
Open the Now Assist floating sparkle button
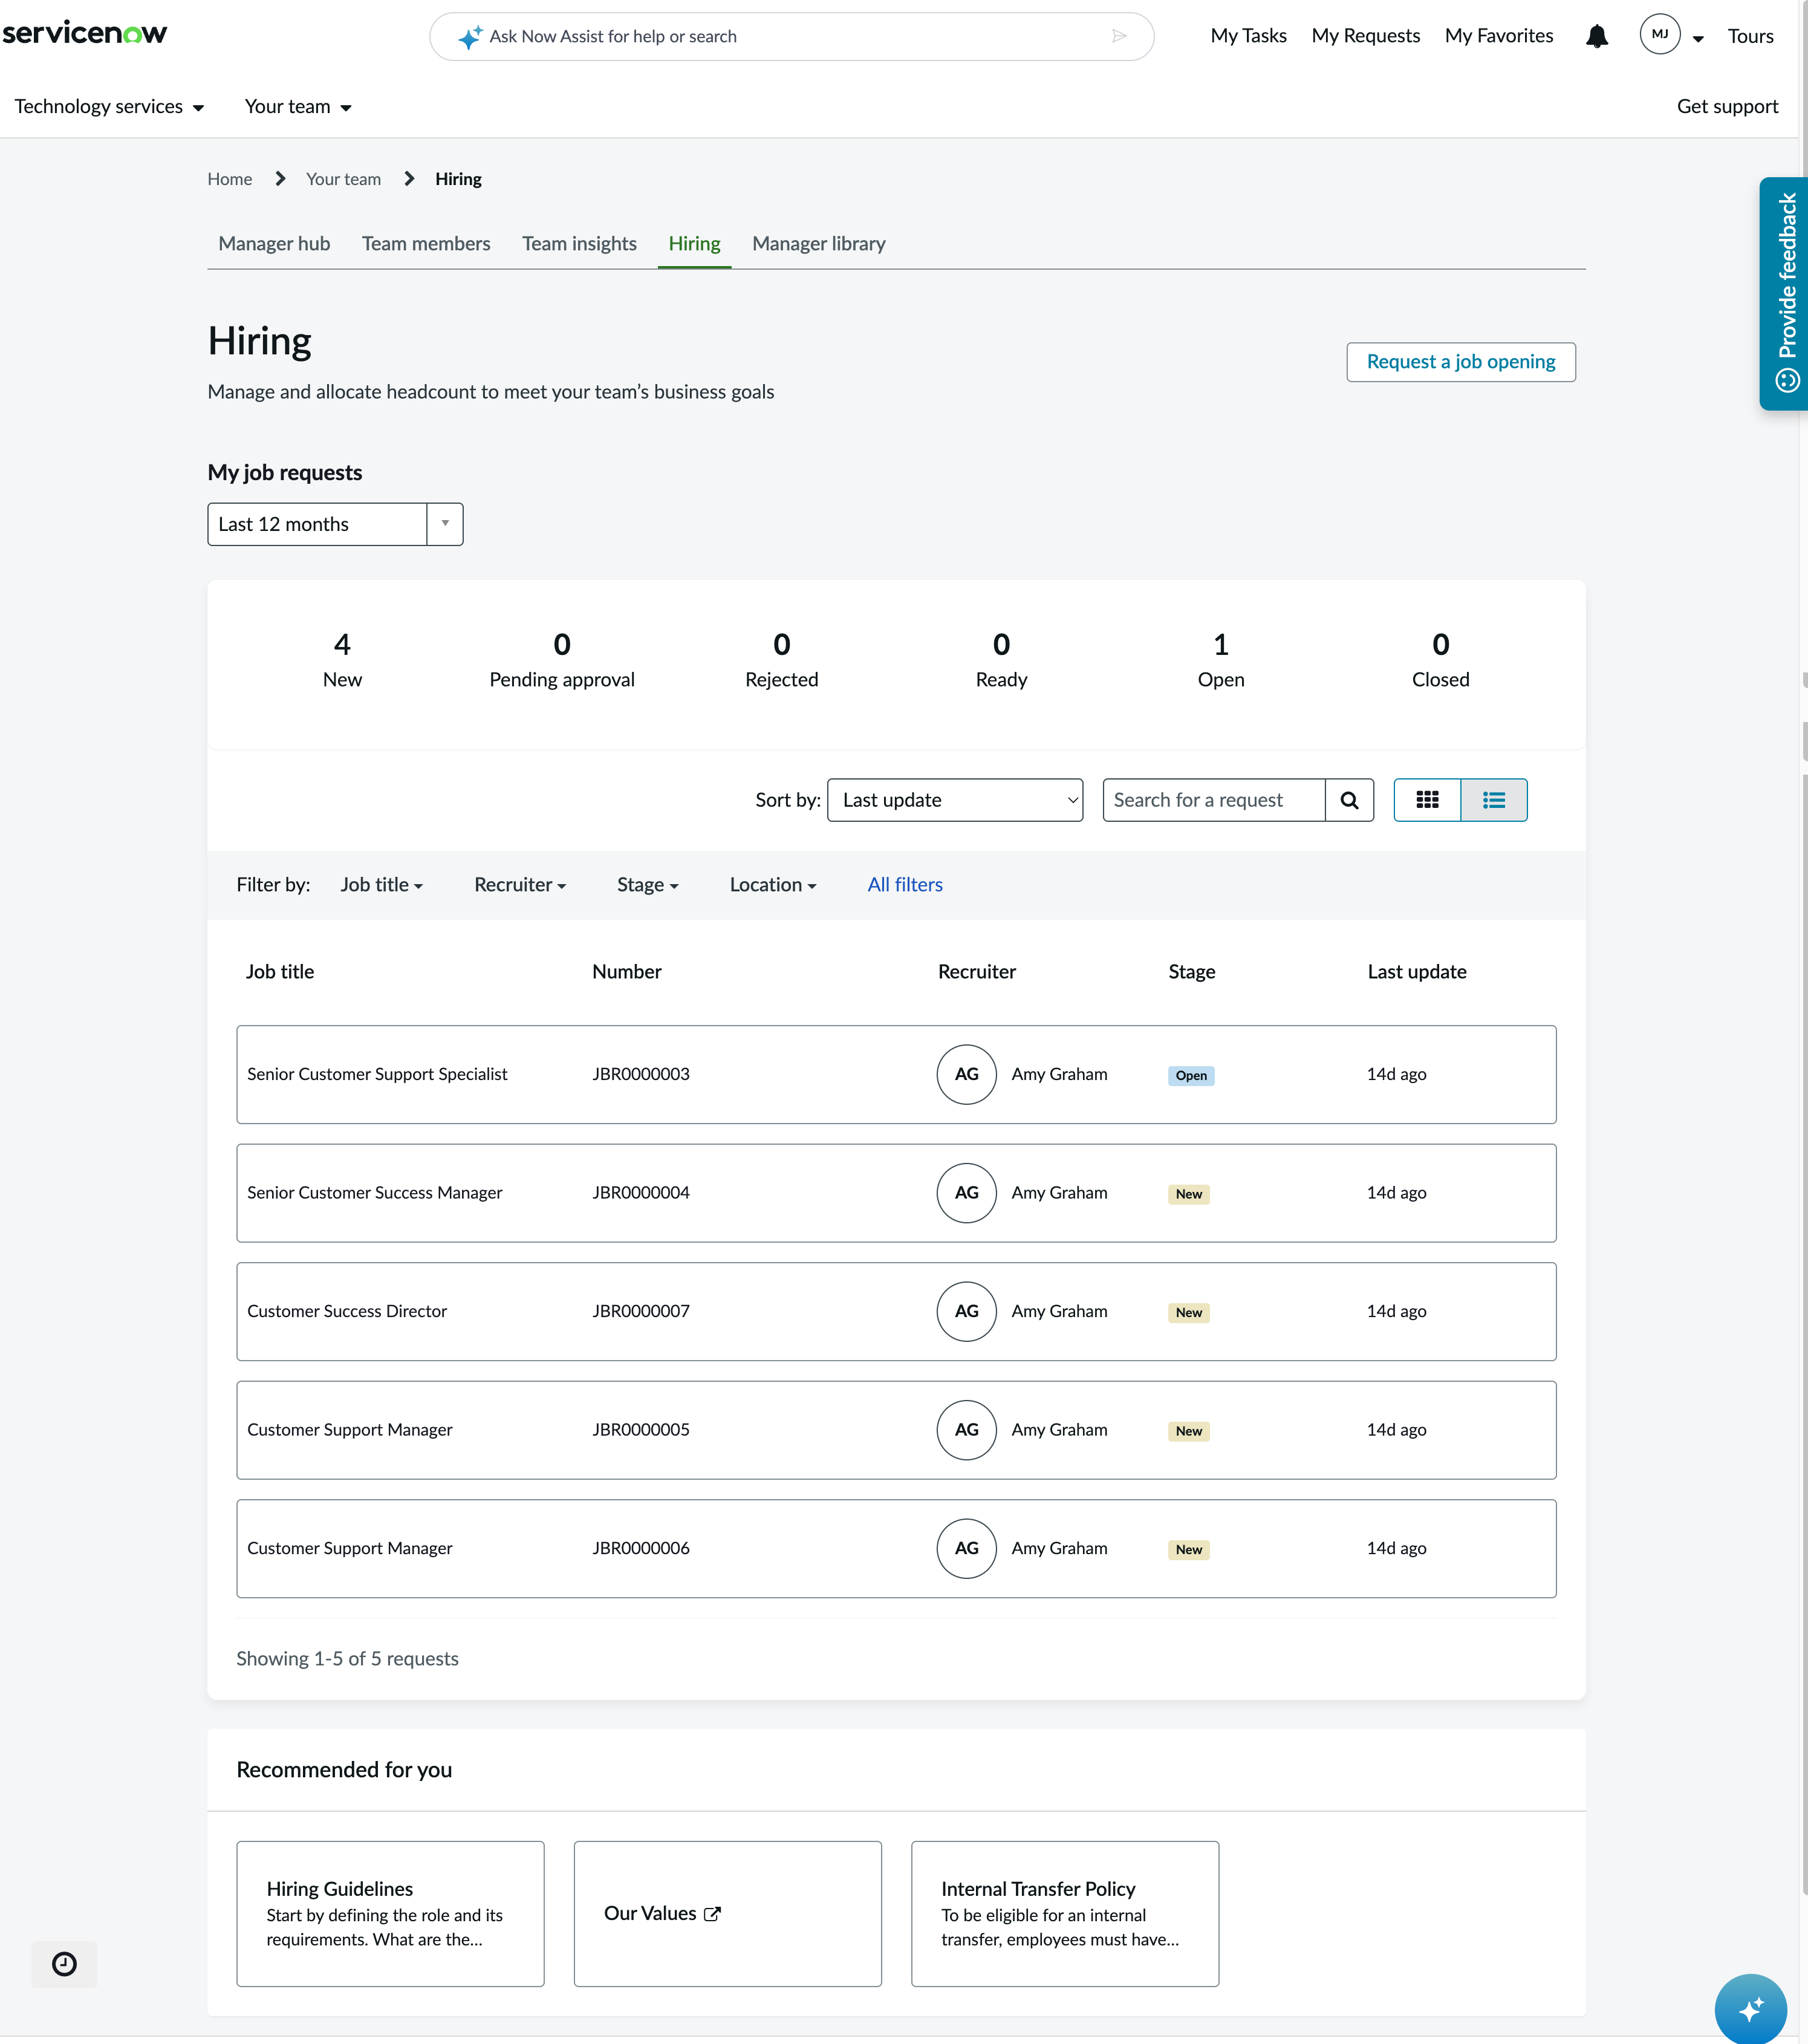(1750, 2008)
